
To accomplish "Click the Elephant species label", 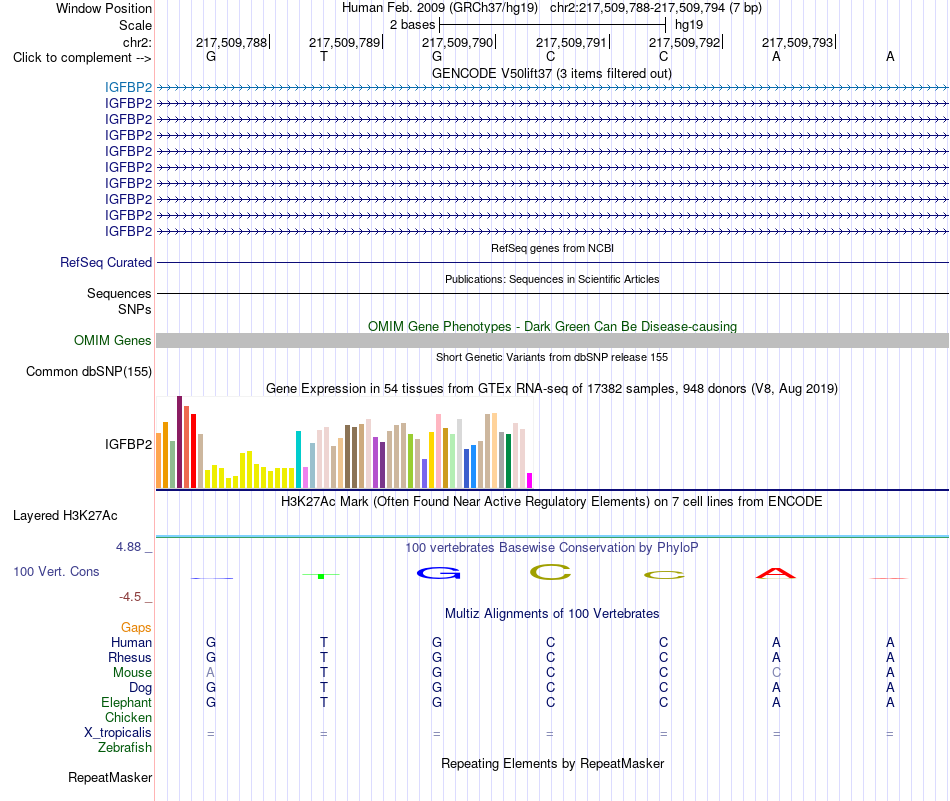I will tap(126, 703).
